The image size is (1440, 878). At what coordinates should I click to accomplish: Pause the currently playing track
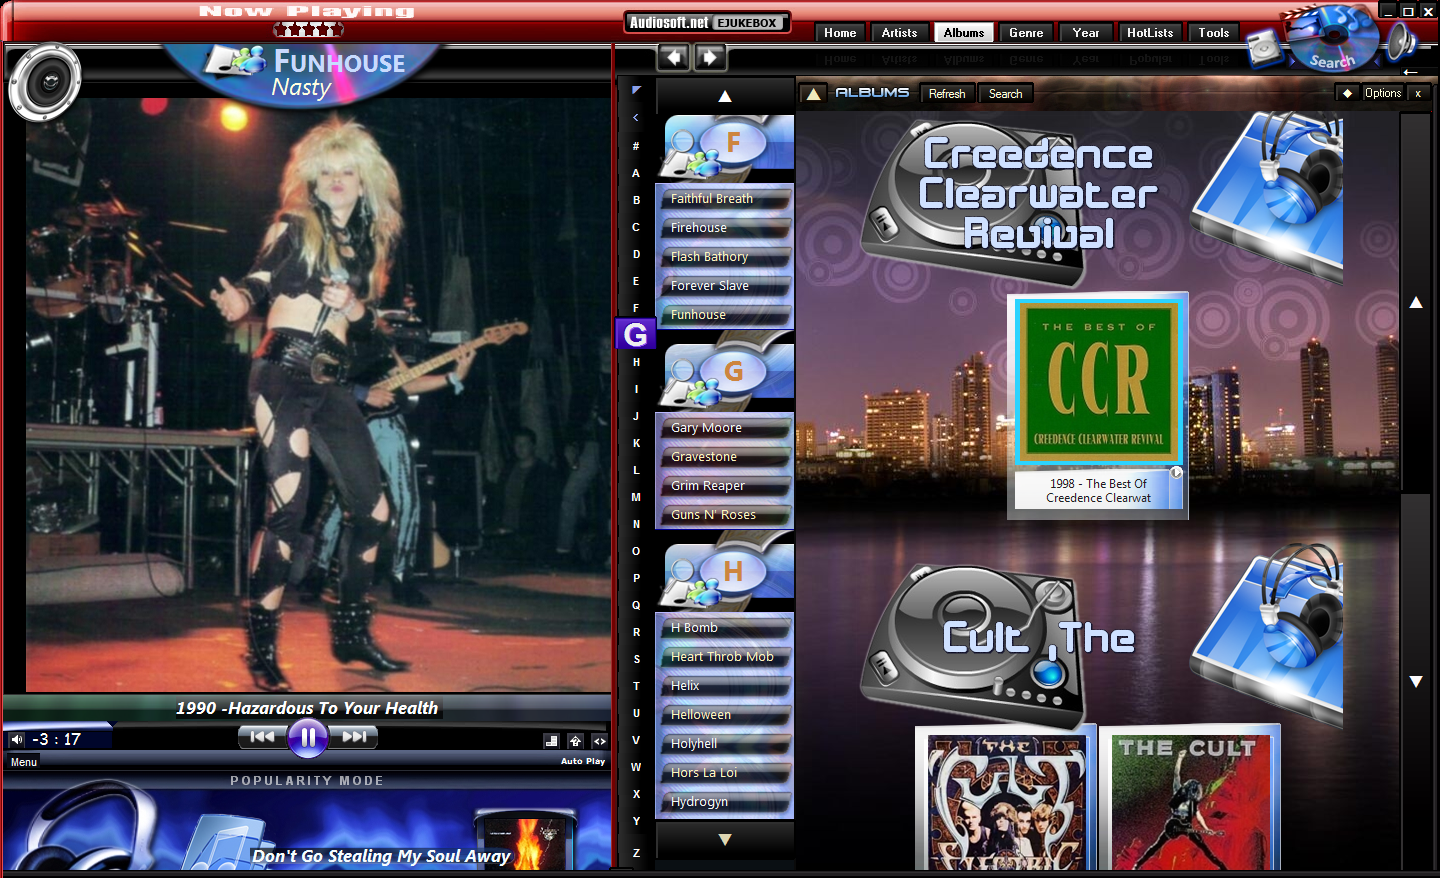308,738
